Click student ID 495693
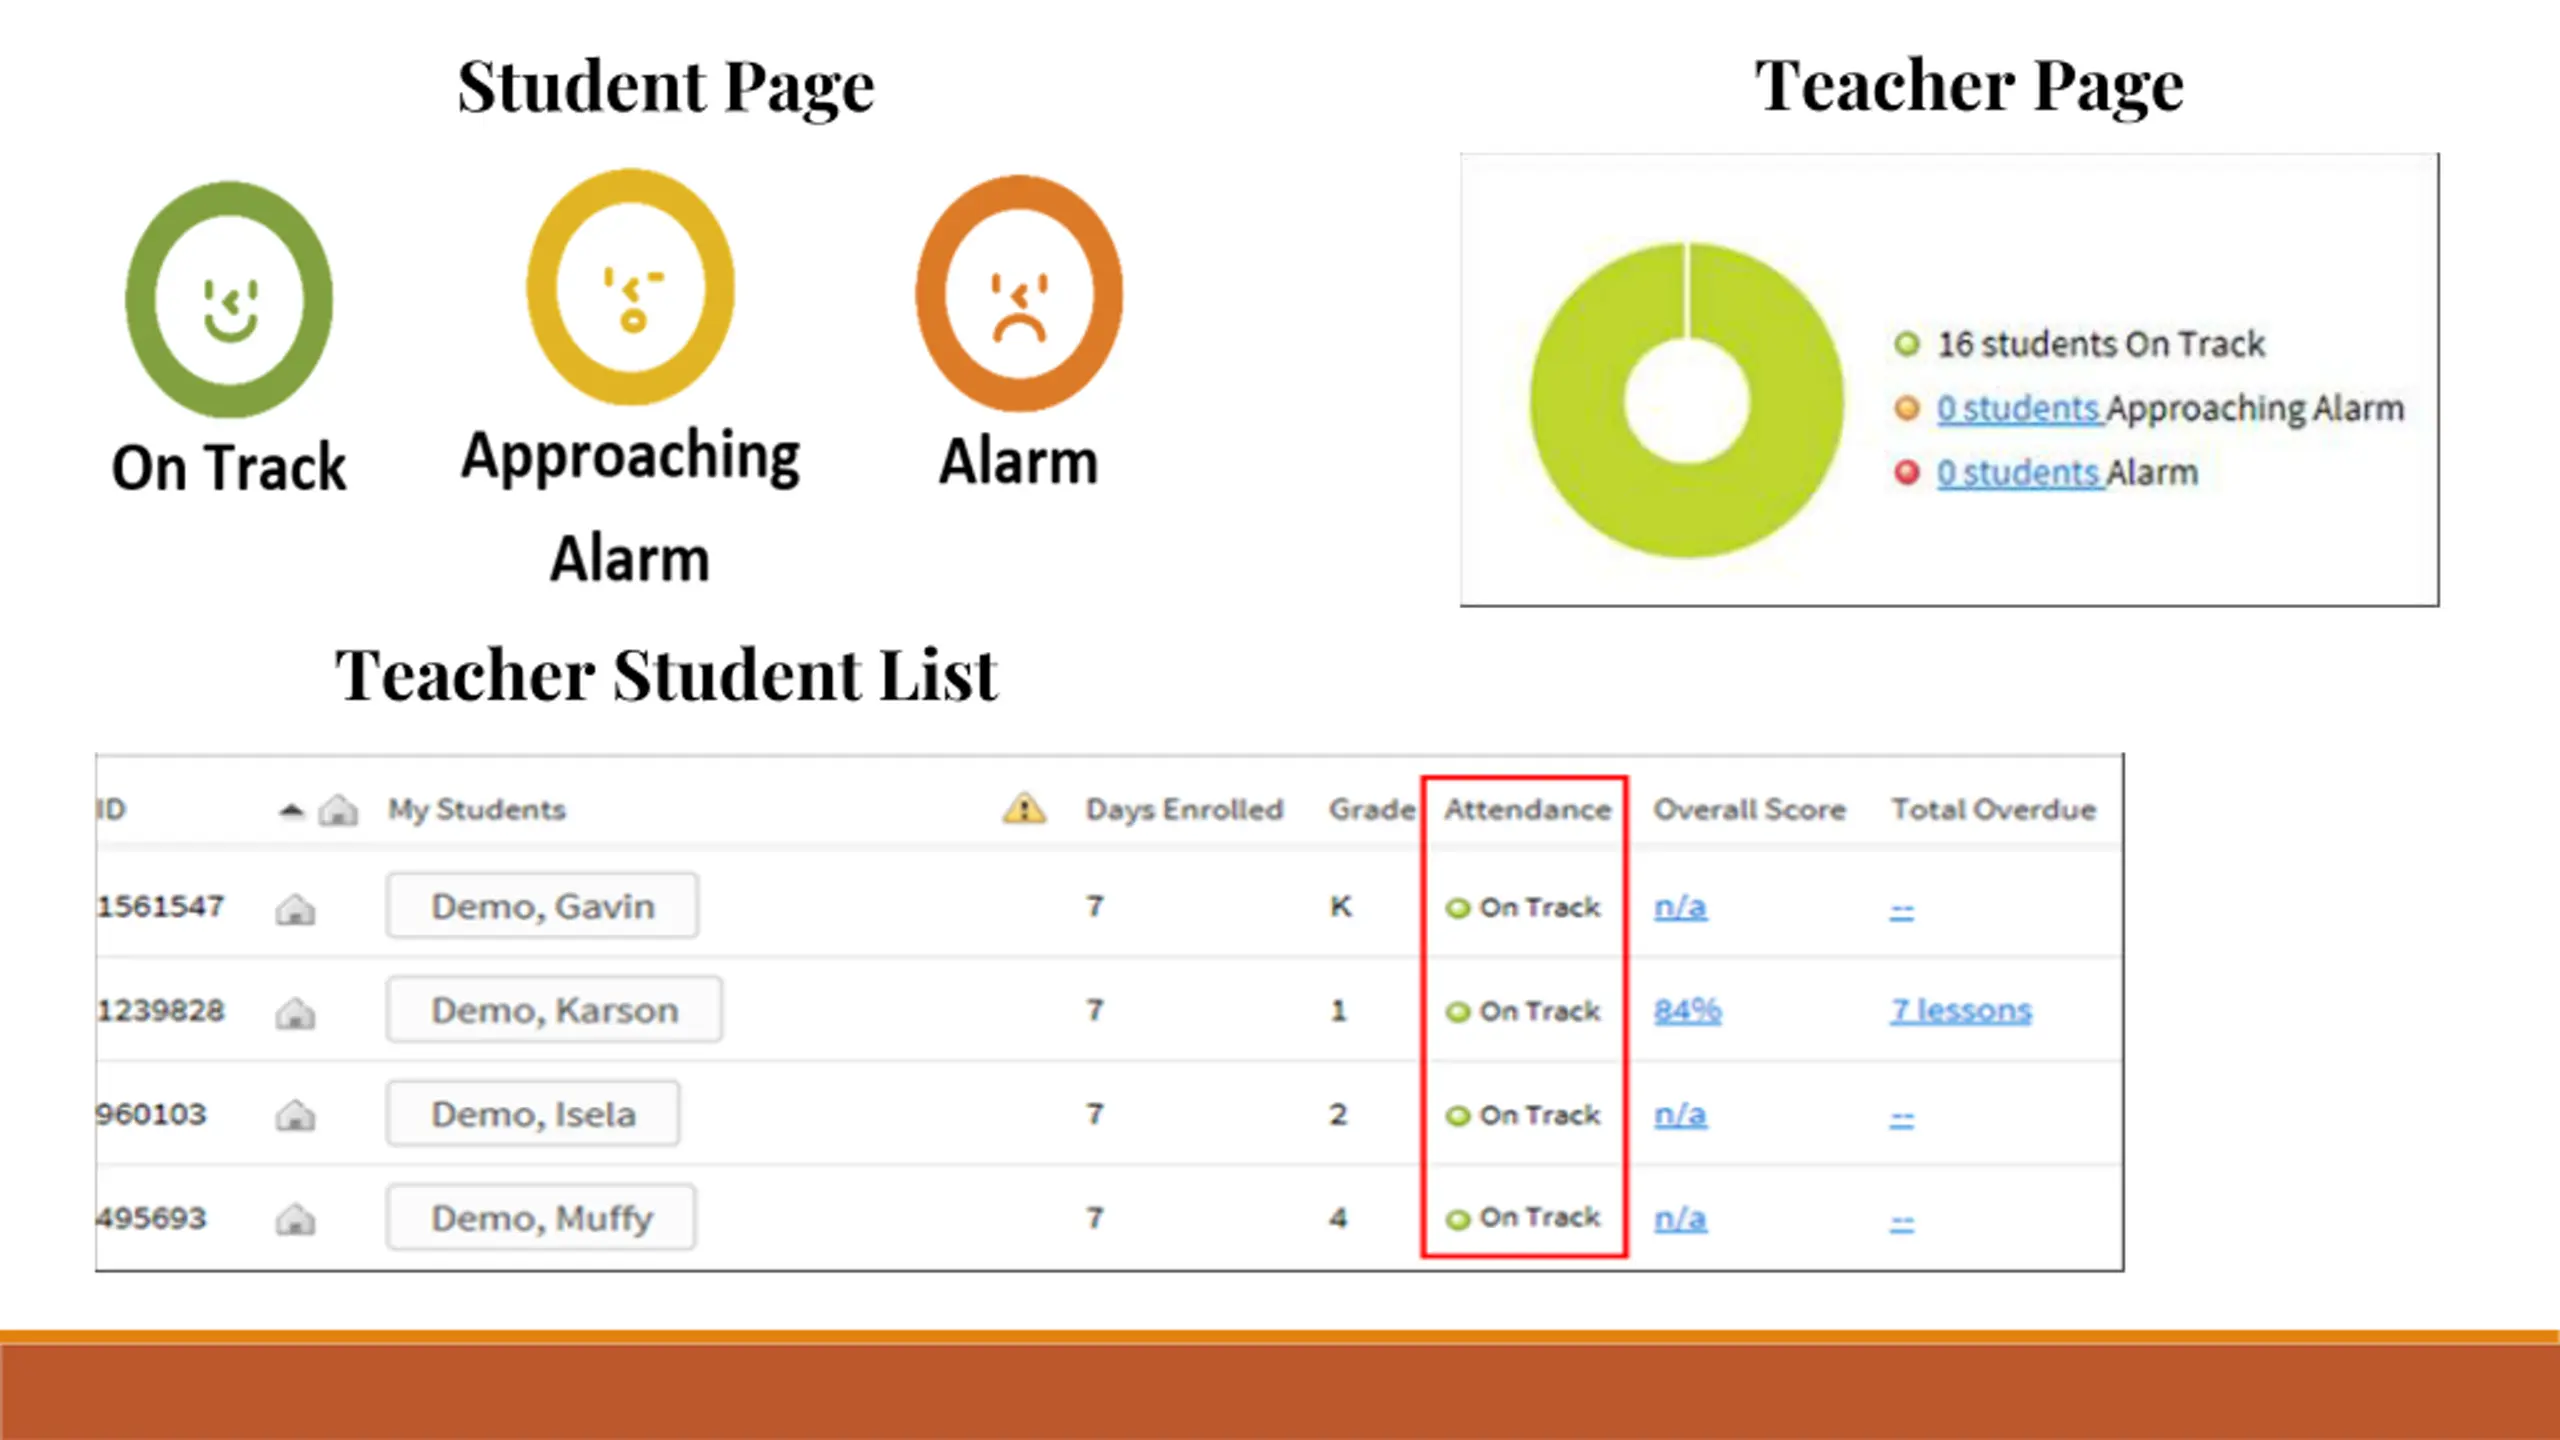Viewport: 2560px width, 1440px height. [x=151, y=1218]
